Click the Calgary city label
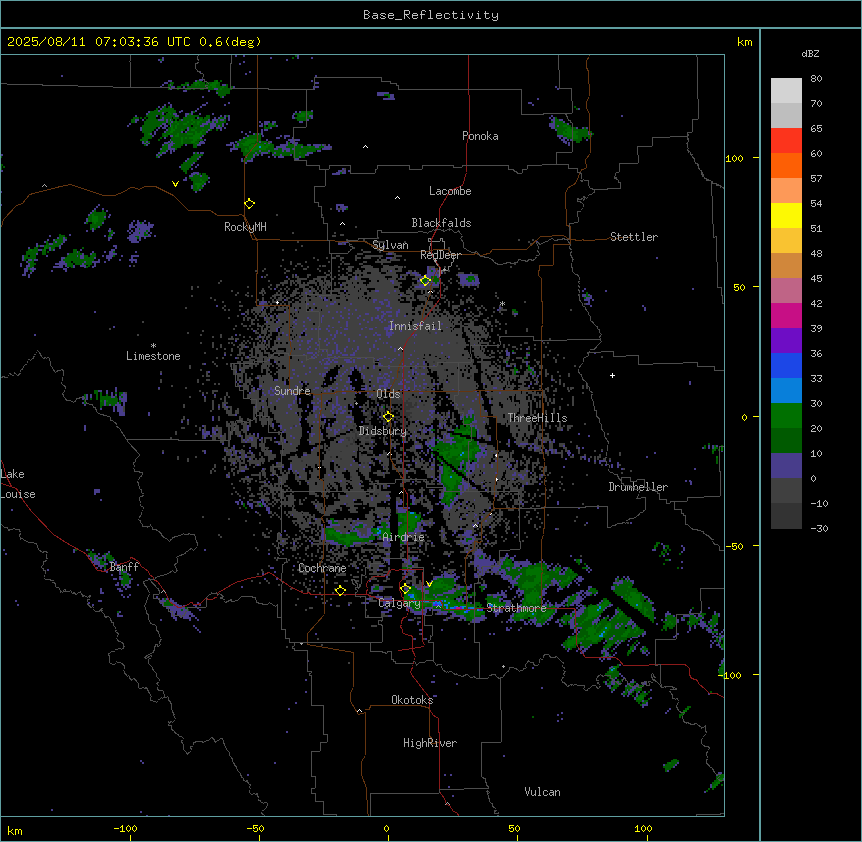The width and height of the screenshot is (862, 842). coord(399,603)
